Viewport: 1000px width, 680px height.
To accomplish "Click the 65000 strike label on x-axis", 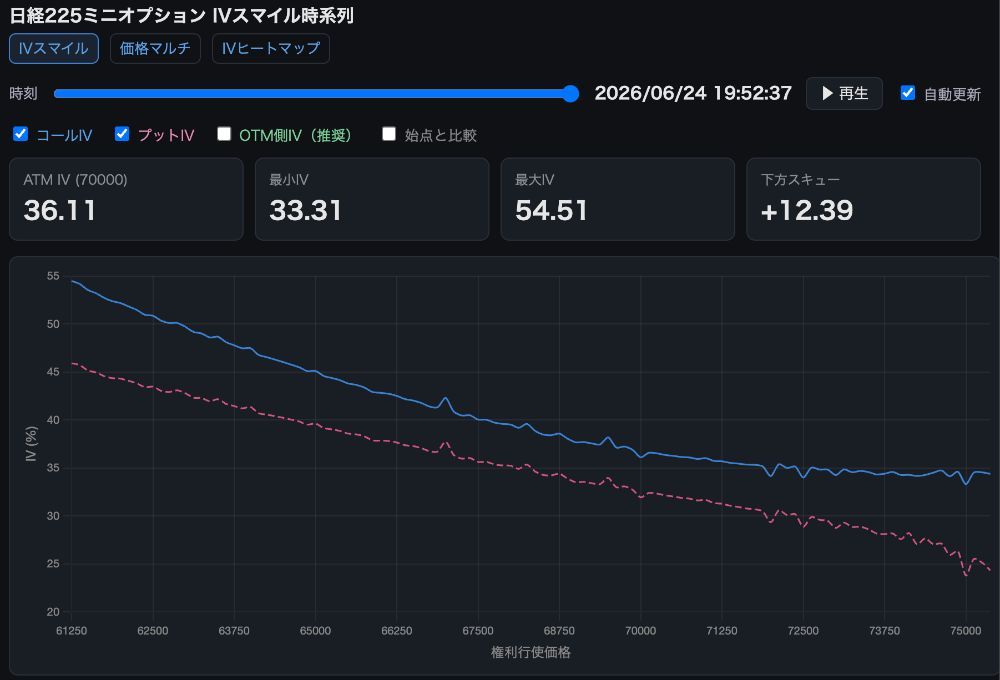I will pyautogui.click(x=315, y=631).
